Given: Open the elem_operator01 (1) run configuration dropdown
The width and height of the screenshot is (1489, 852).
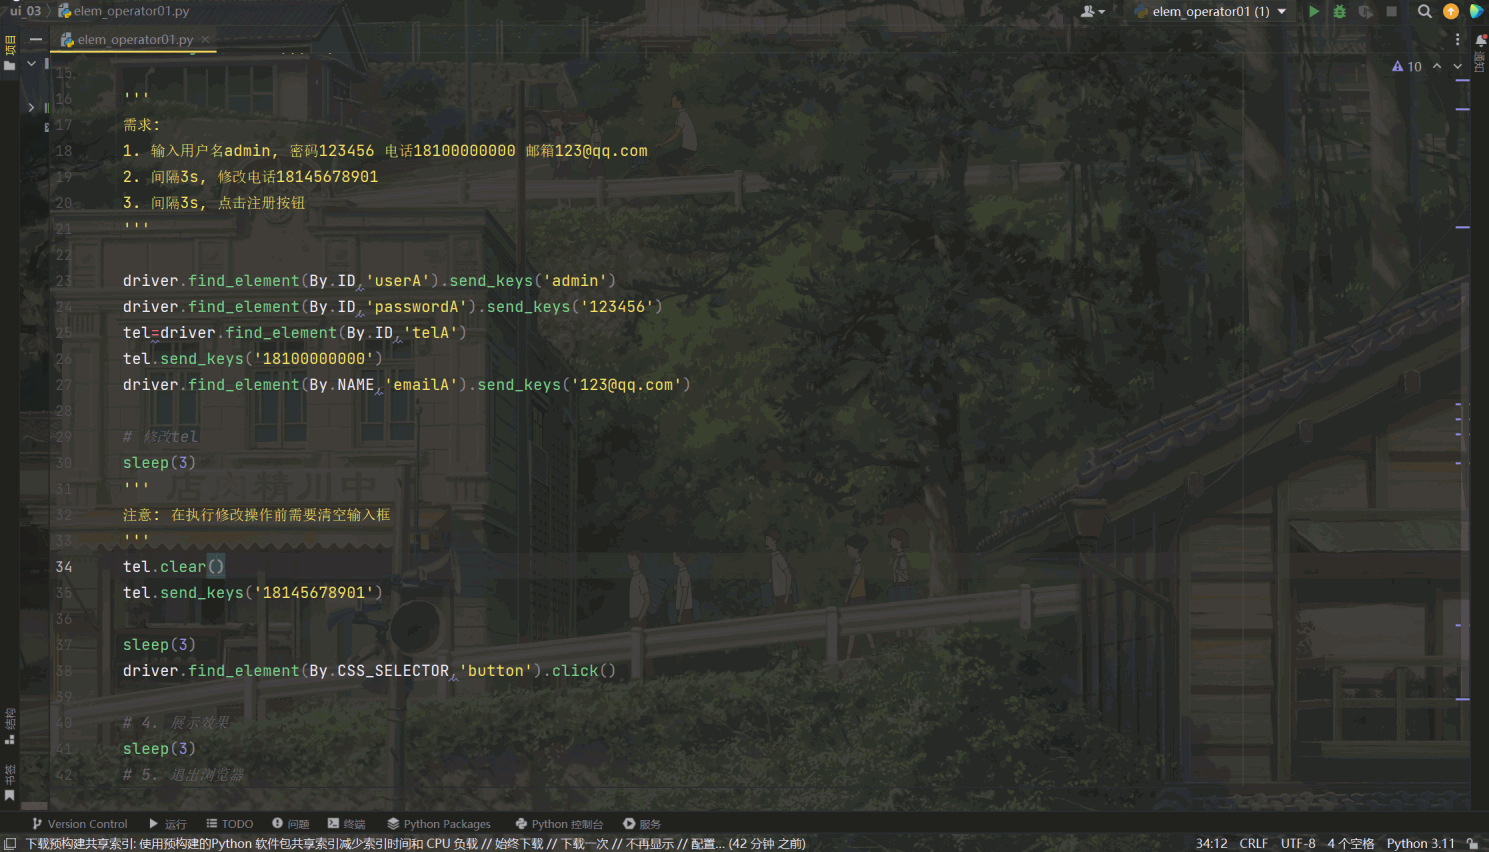Looking at the screenshot, I should click(1210, 11).
